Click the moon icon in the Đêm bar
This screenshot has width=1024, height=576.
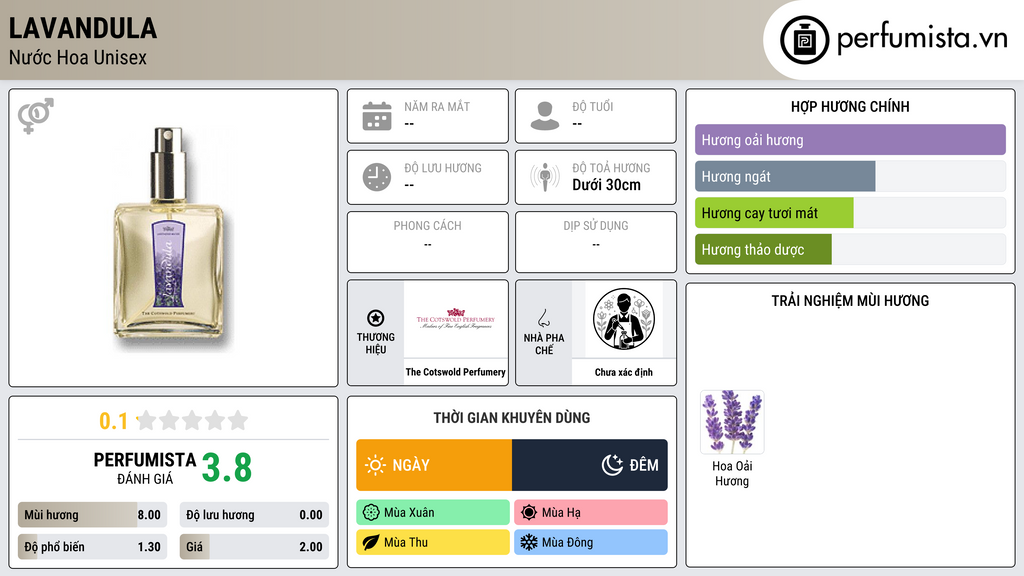click(x=612, y=465)
